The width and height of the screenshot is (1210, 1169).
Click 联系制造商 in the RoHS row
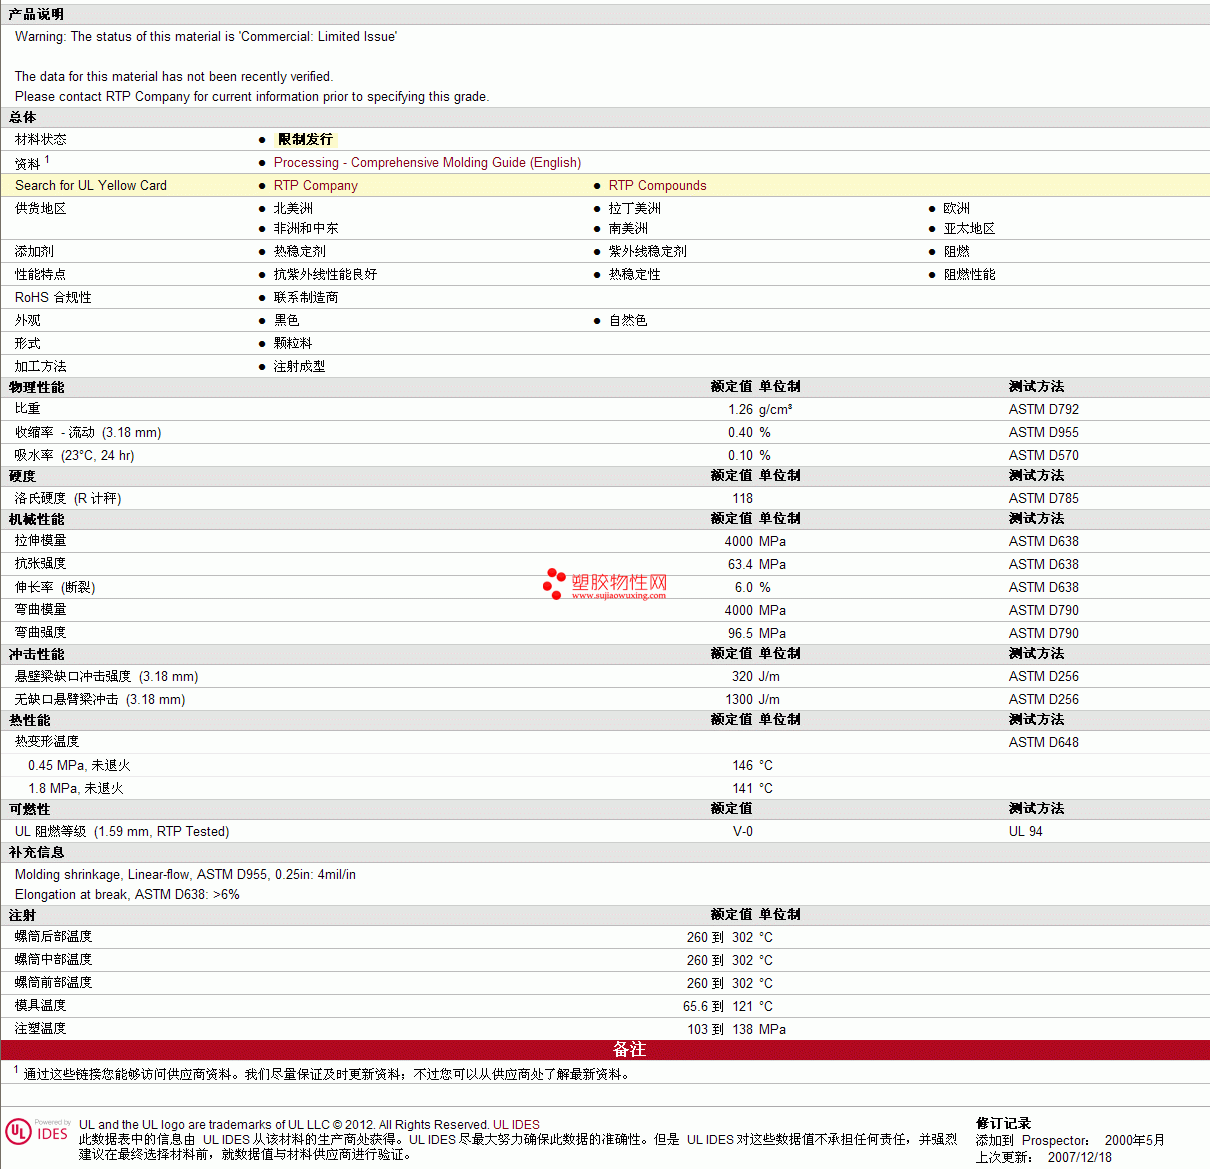(306, 297)
